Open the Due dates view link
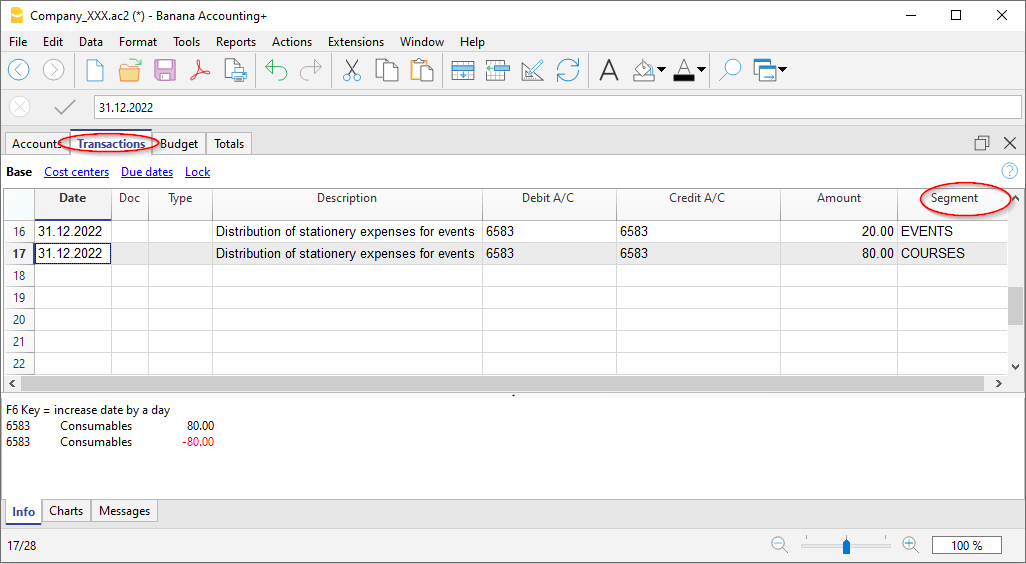 pyautogui.click(x=147, y=172)
